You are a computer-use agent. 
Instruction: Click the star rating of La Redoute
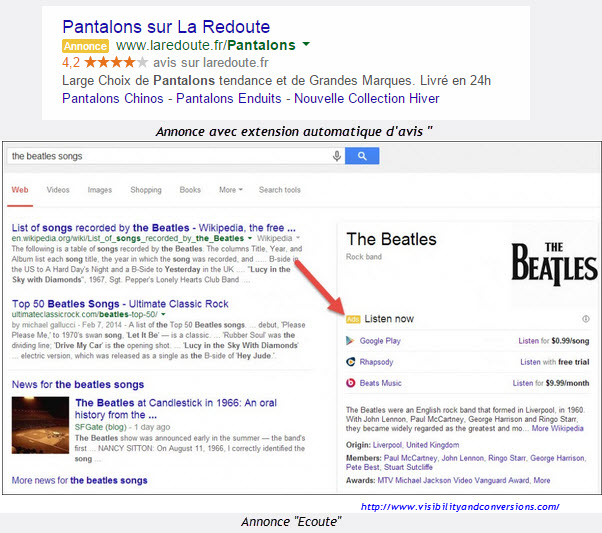coord(116,62)
